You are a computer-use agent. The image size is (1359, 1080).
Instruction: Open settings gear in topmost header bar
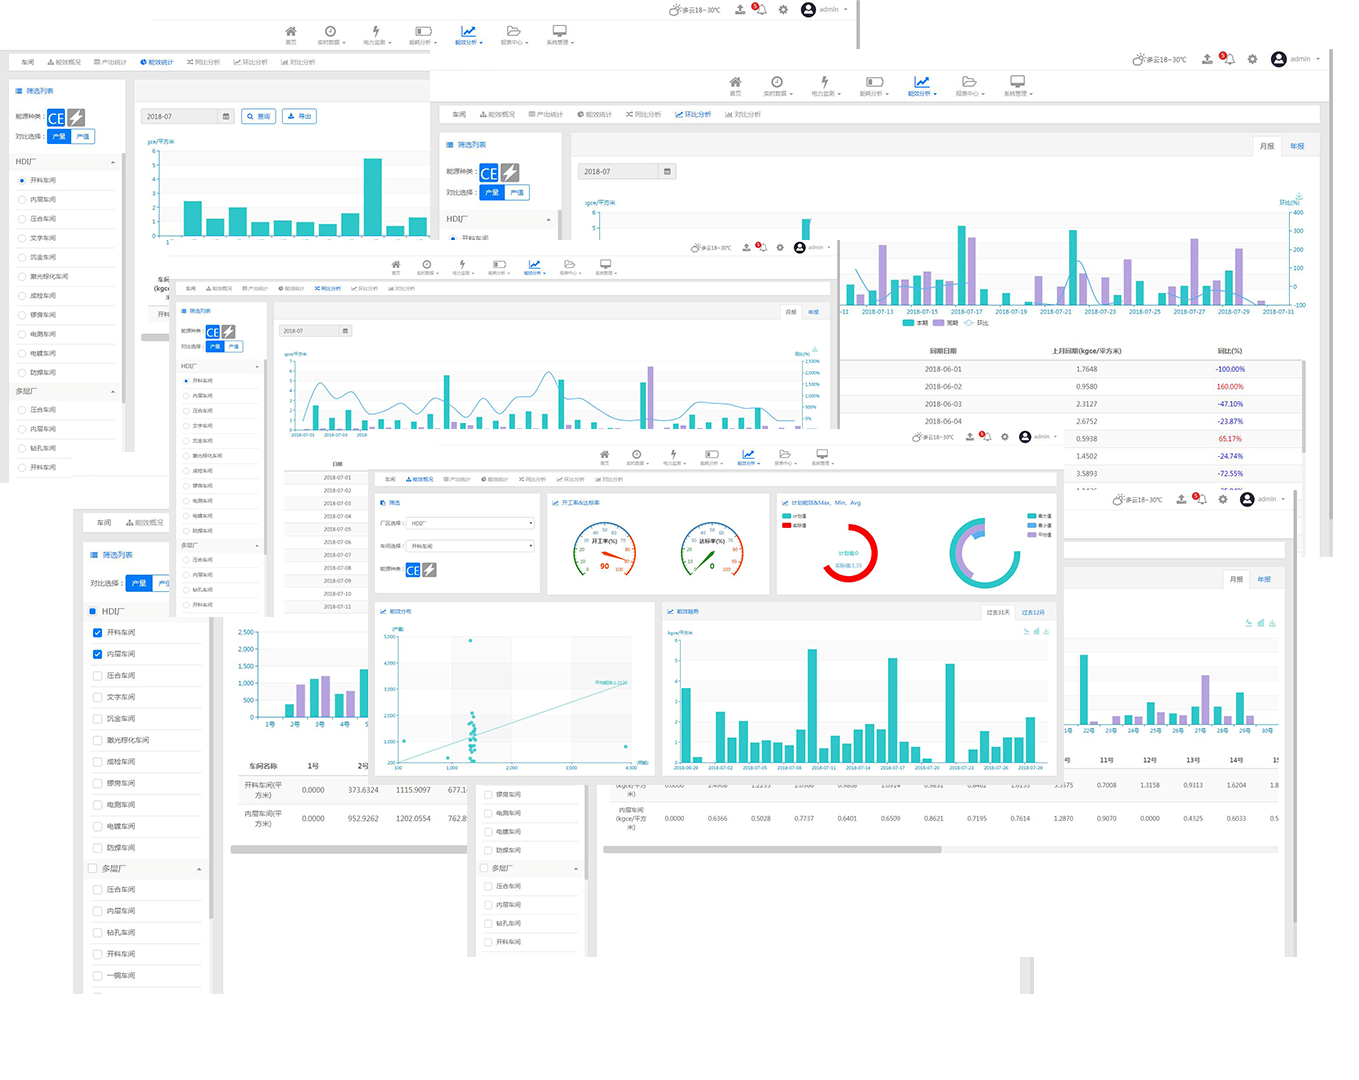click(783, 10)
